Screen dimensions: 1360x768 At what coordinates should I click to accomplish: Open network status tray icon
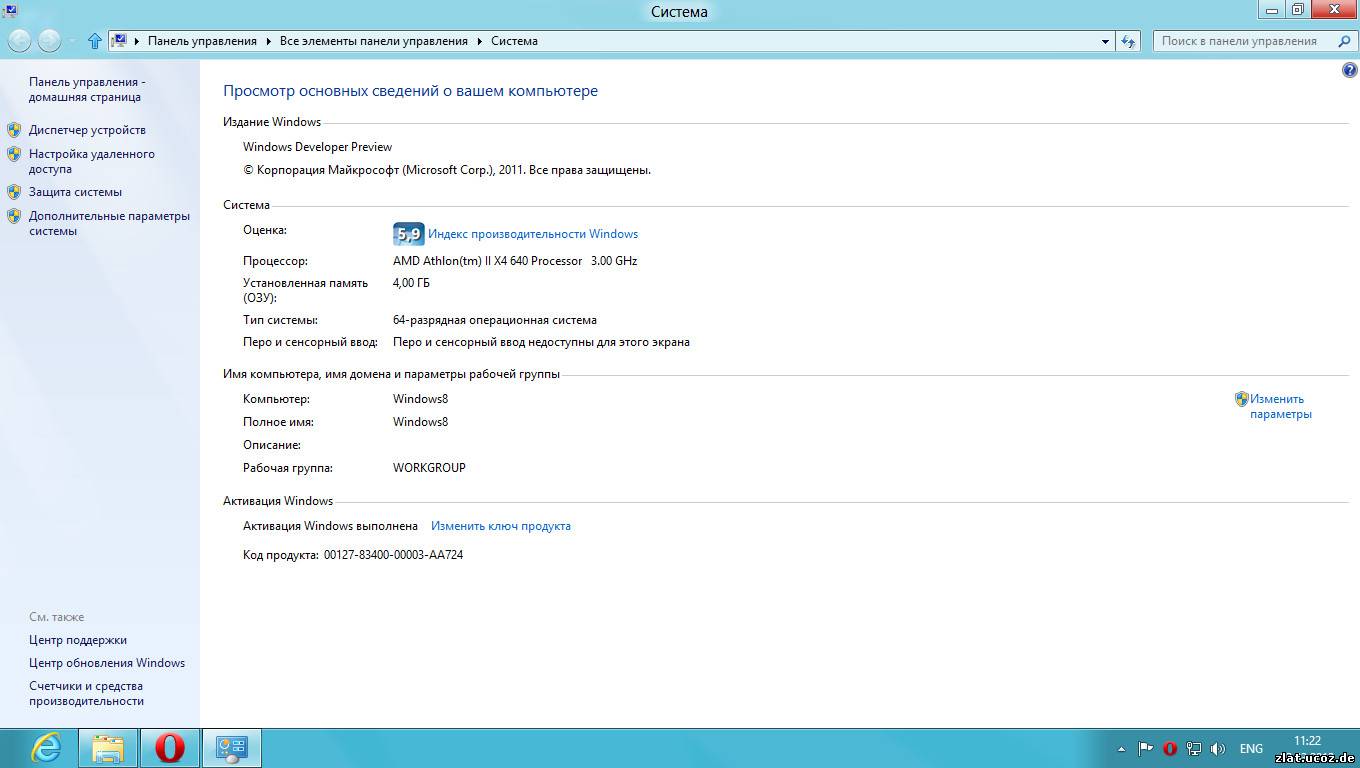(1194, 748)
